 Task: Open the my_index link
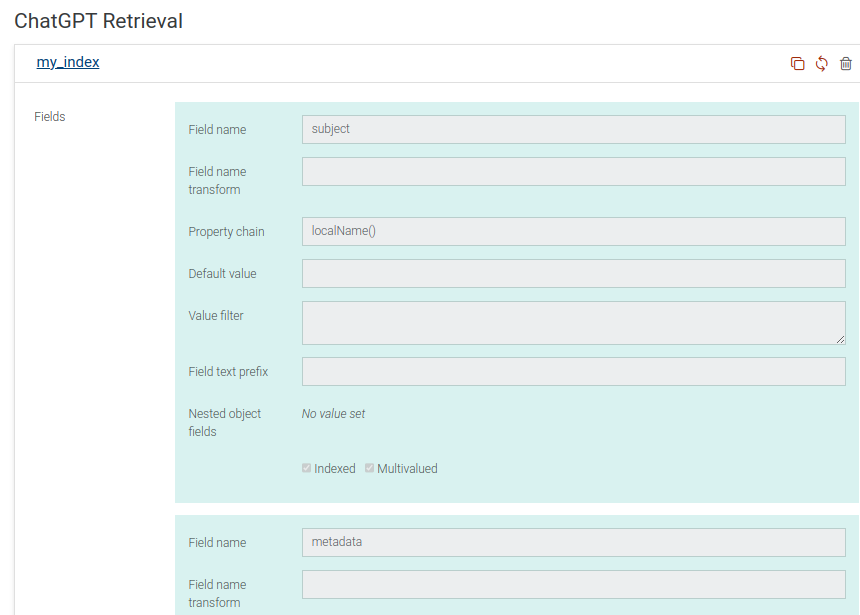68,62
